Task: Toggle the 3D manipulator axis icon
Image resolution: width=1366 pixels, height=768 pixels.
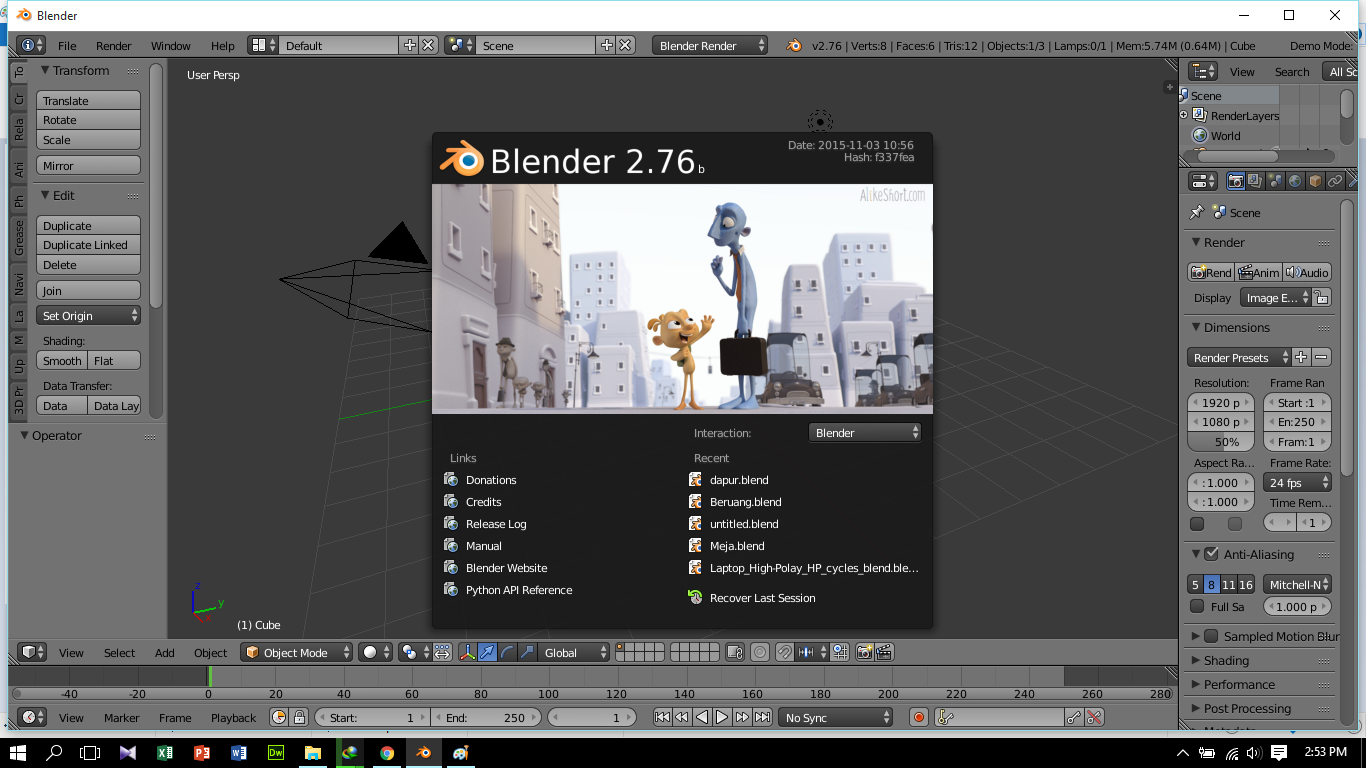Action: (x=468, y=652)
